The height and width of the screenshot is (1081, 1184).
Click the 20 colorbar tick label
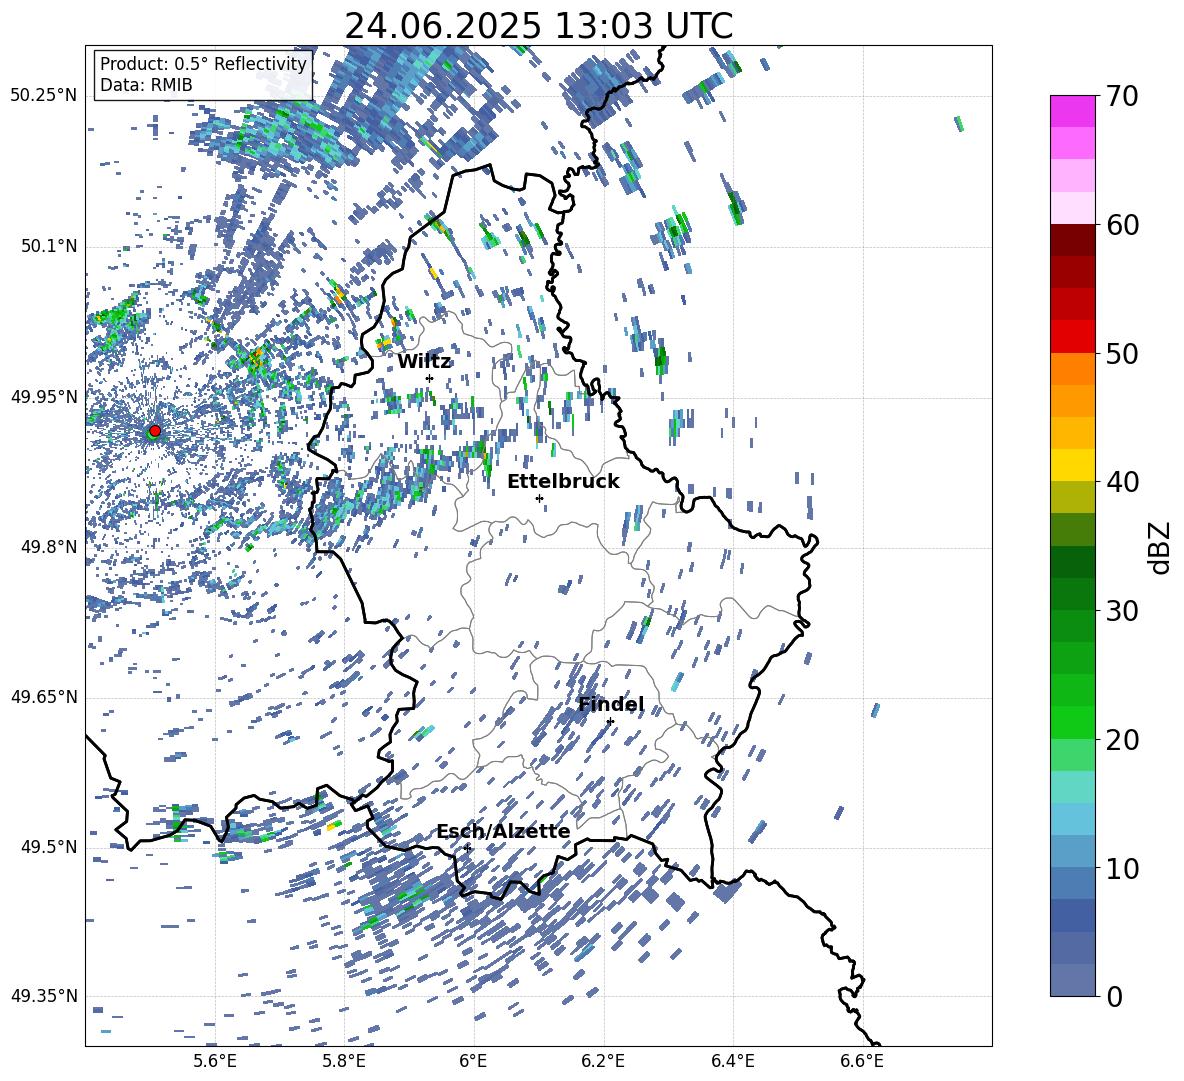coord(1122,739)
